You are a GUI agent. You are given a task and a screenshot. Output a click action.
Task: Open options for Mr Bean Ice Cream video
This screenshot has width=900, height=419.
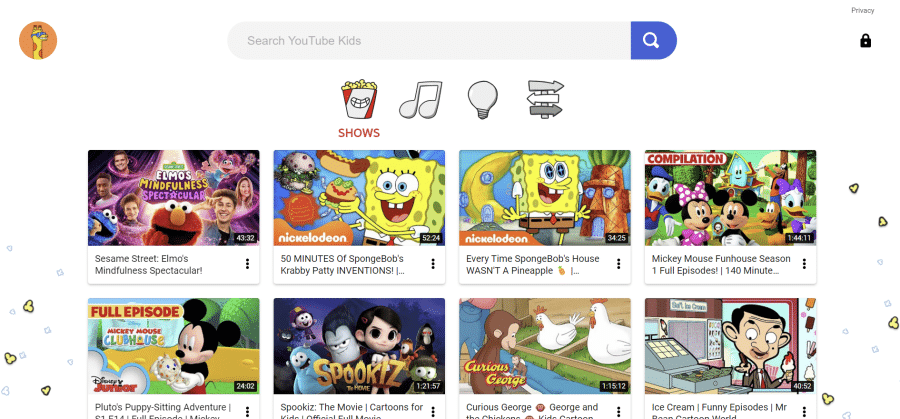804,412
